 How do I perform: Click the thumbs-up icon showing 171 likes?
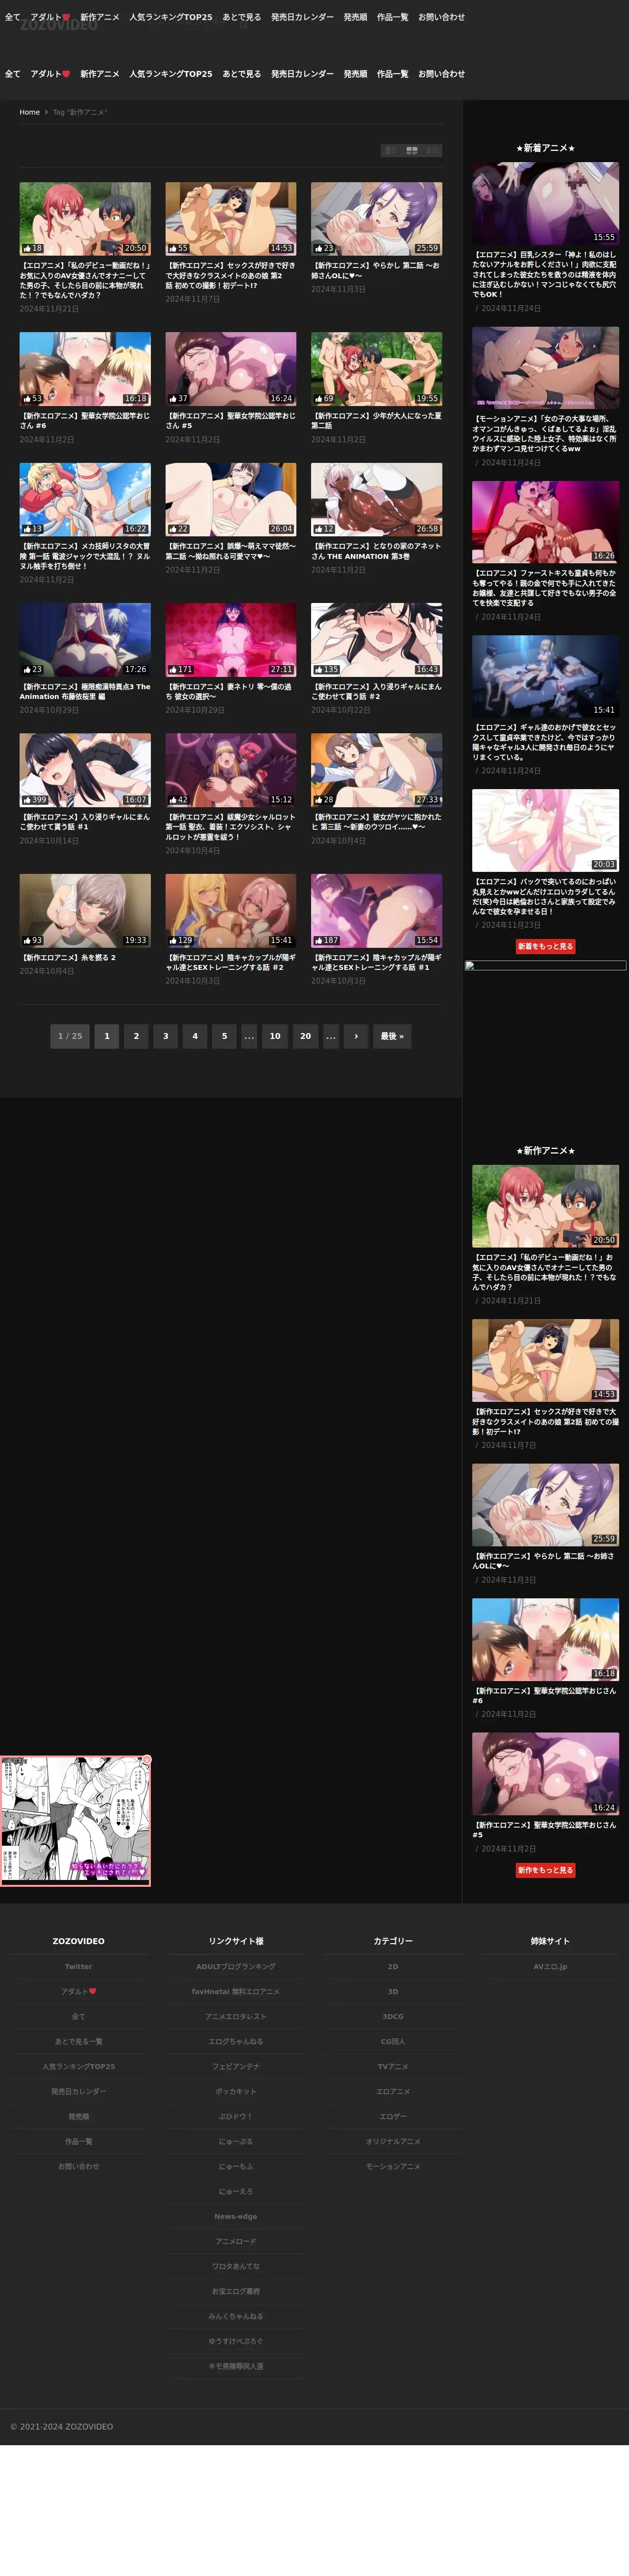tap(173, 670)
